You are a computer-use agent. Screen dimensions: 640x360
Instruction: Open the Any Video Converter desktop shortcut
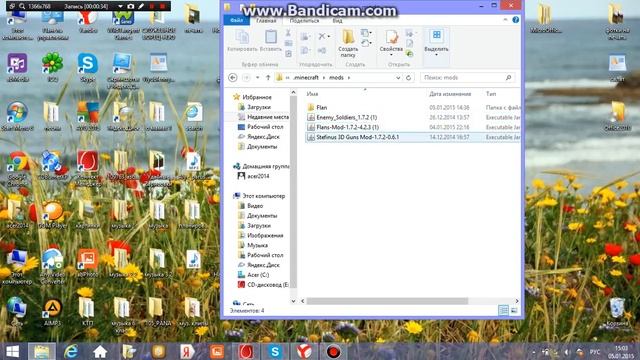click(x=53, y=266)
